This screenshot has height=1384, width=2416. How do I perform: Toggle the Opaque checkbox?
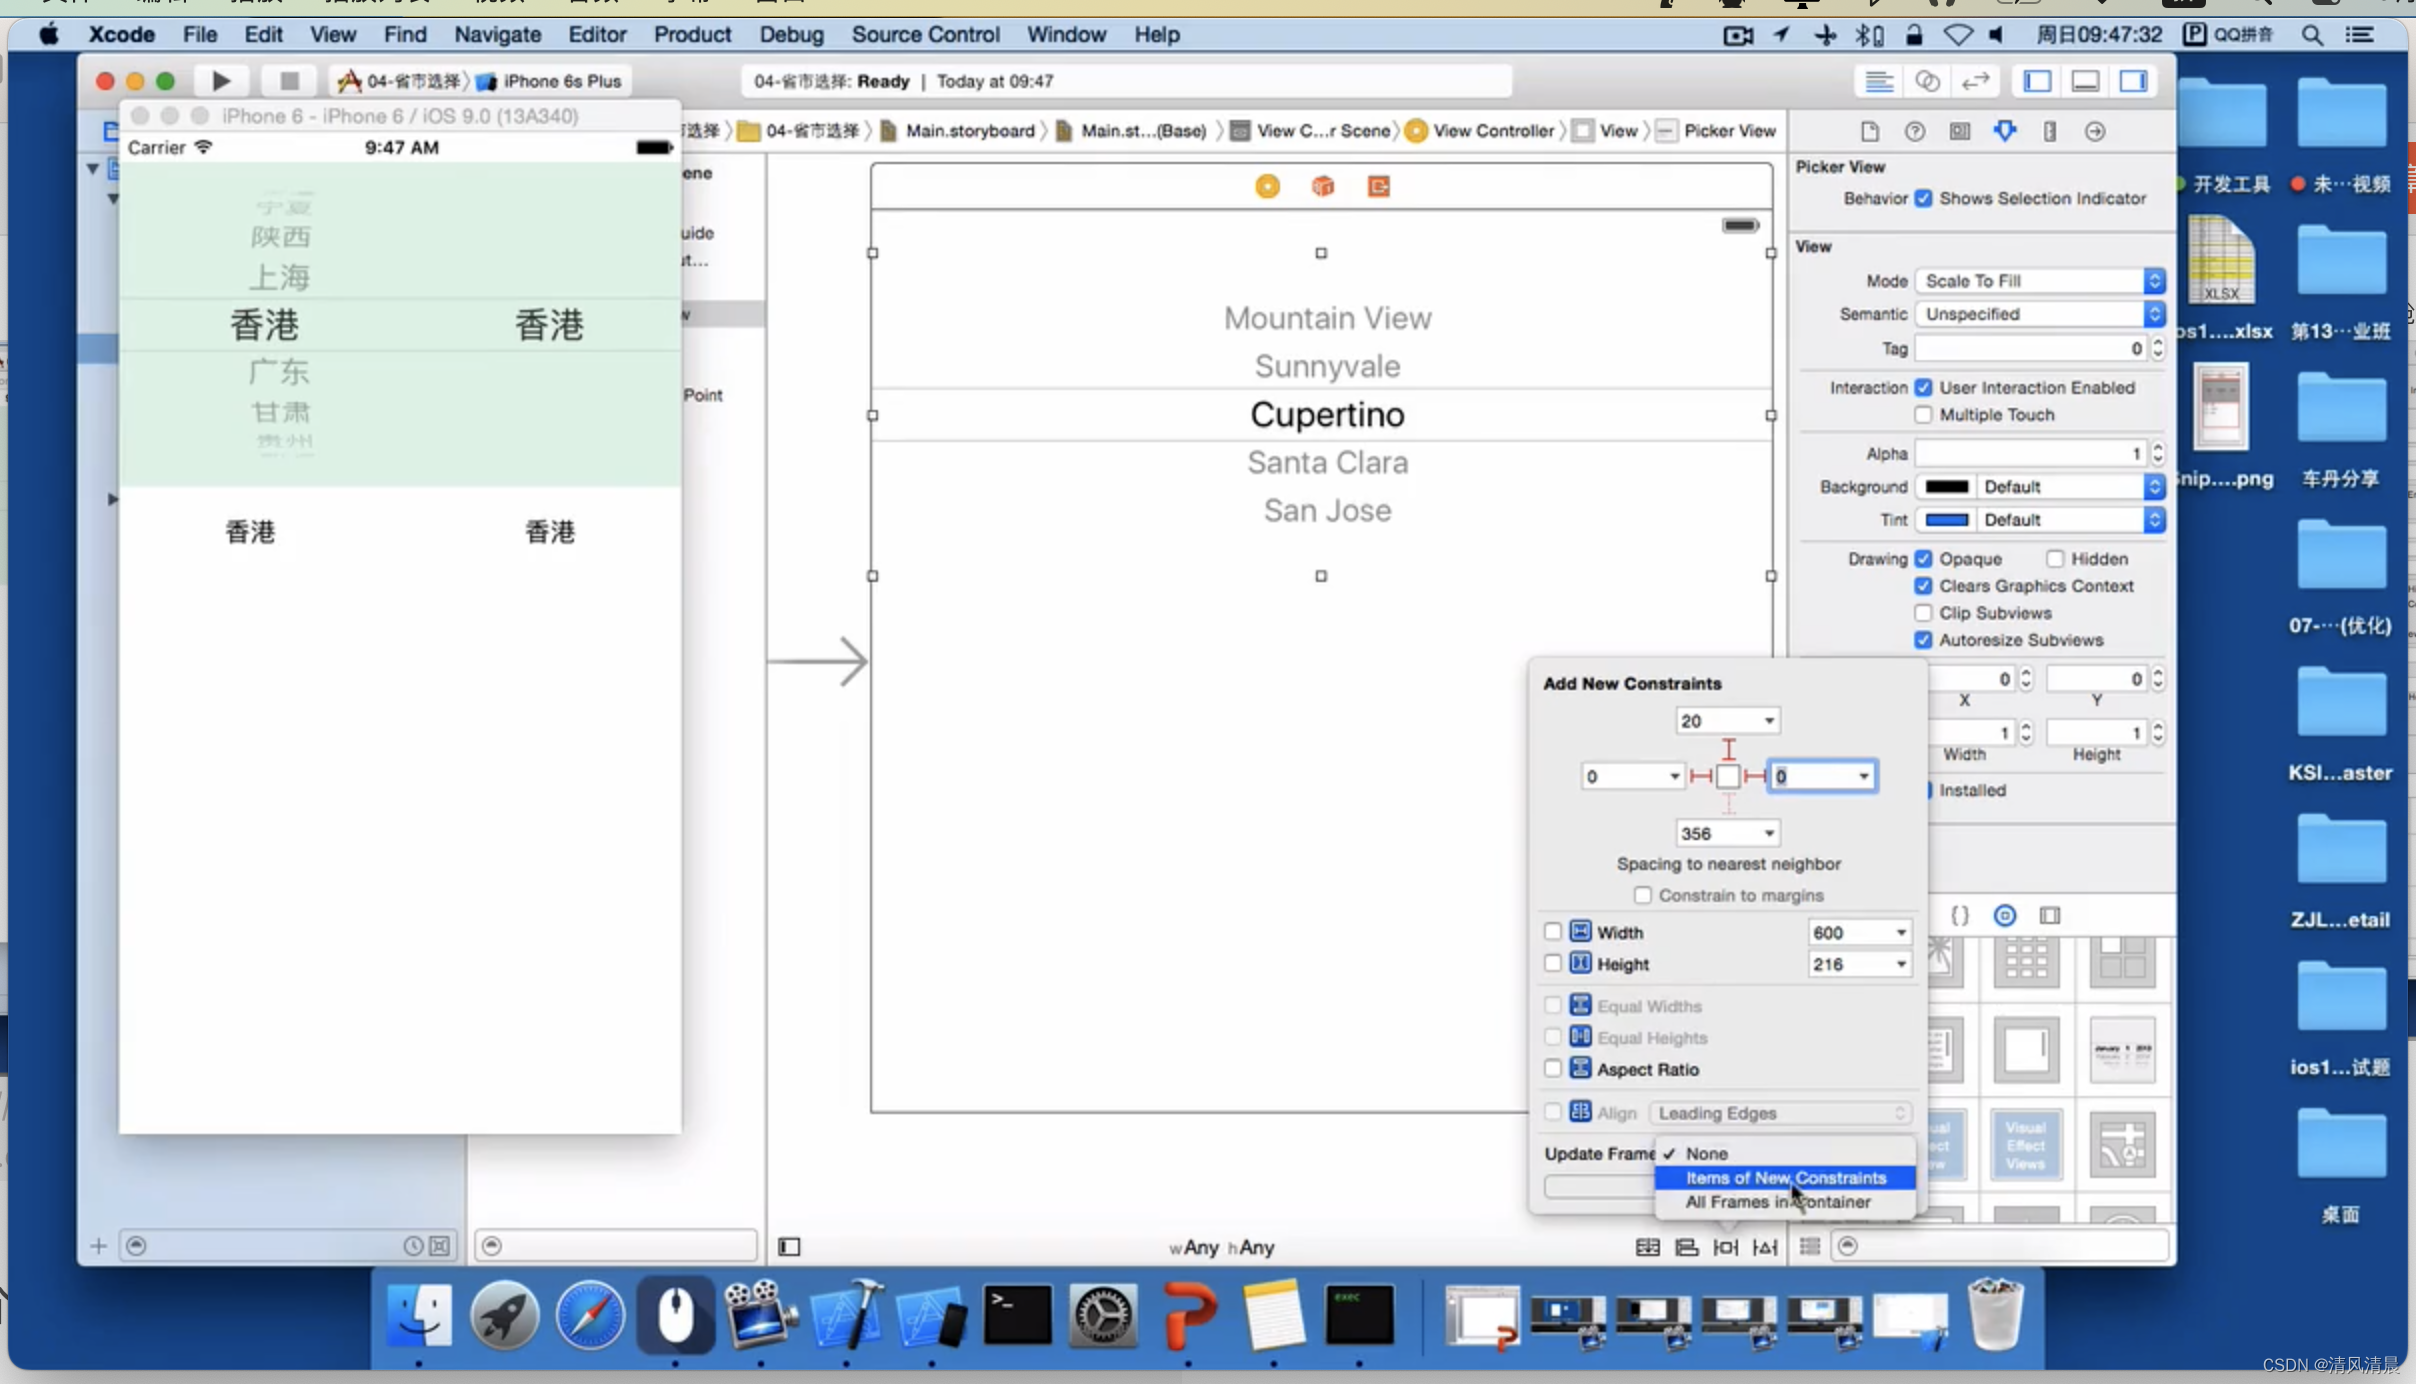click(1923, 558)
